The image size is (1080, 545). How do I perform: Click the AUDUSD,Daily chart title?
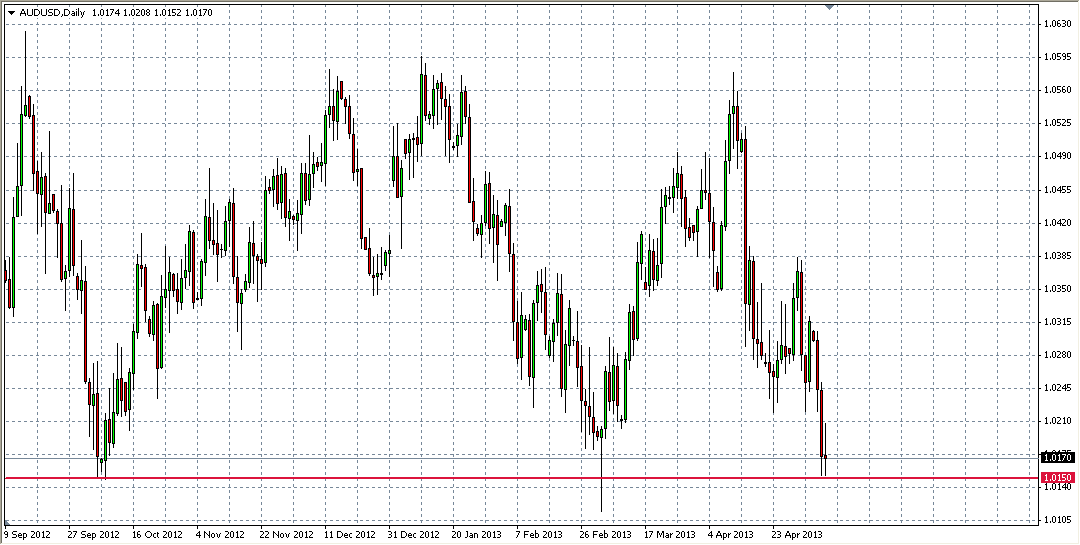(52, 12)
